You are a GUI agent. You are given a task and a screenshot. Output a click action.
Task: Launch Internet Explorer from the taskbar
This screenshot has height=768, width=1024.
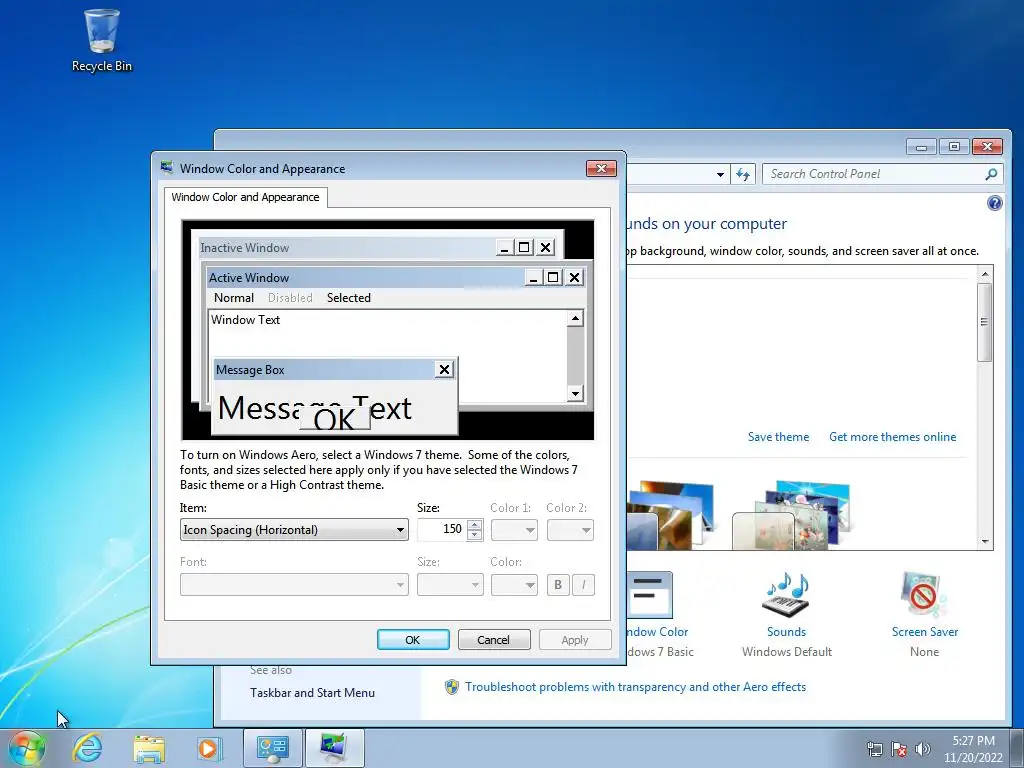click(x=88, y=748)
